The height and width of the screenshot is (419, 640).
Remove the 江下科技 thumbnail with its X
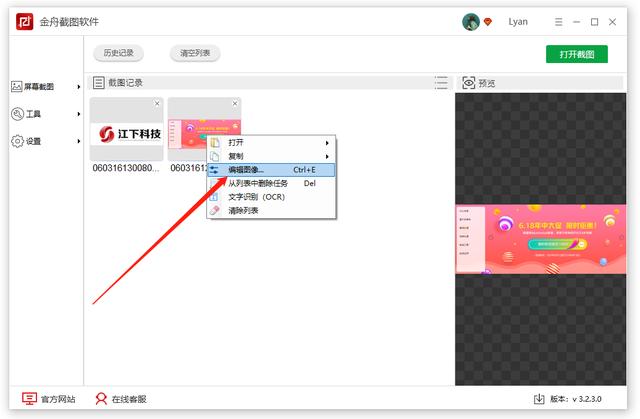(x=157, y=104)
